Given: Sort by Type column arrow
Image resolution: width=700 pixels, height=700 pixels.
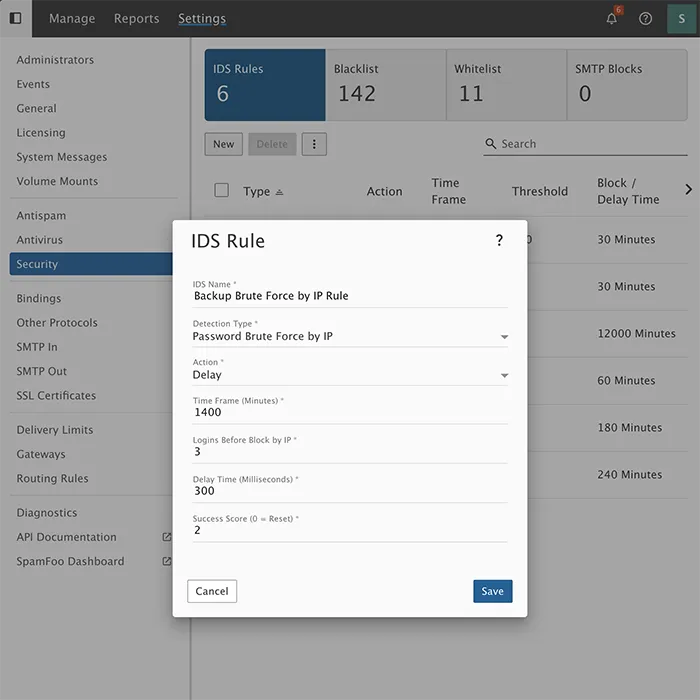Looking at the screenshot, I should click(x=279, y=192).
